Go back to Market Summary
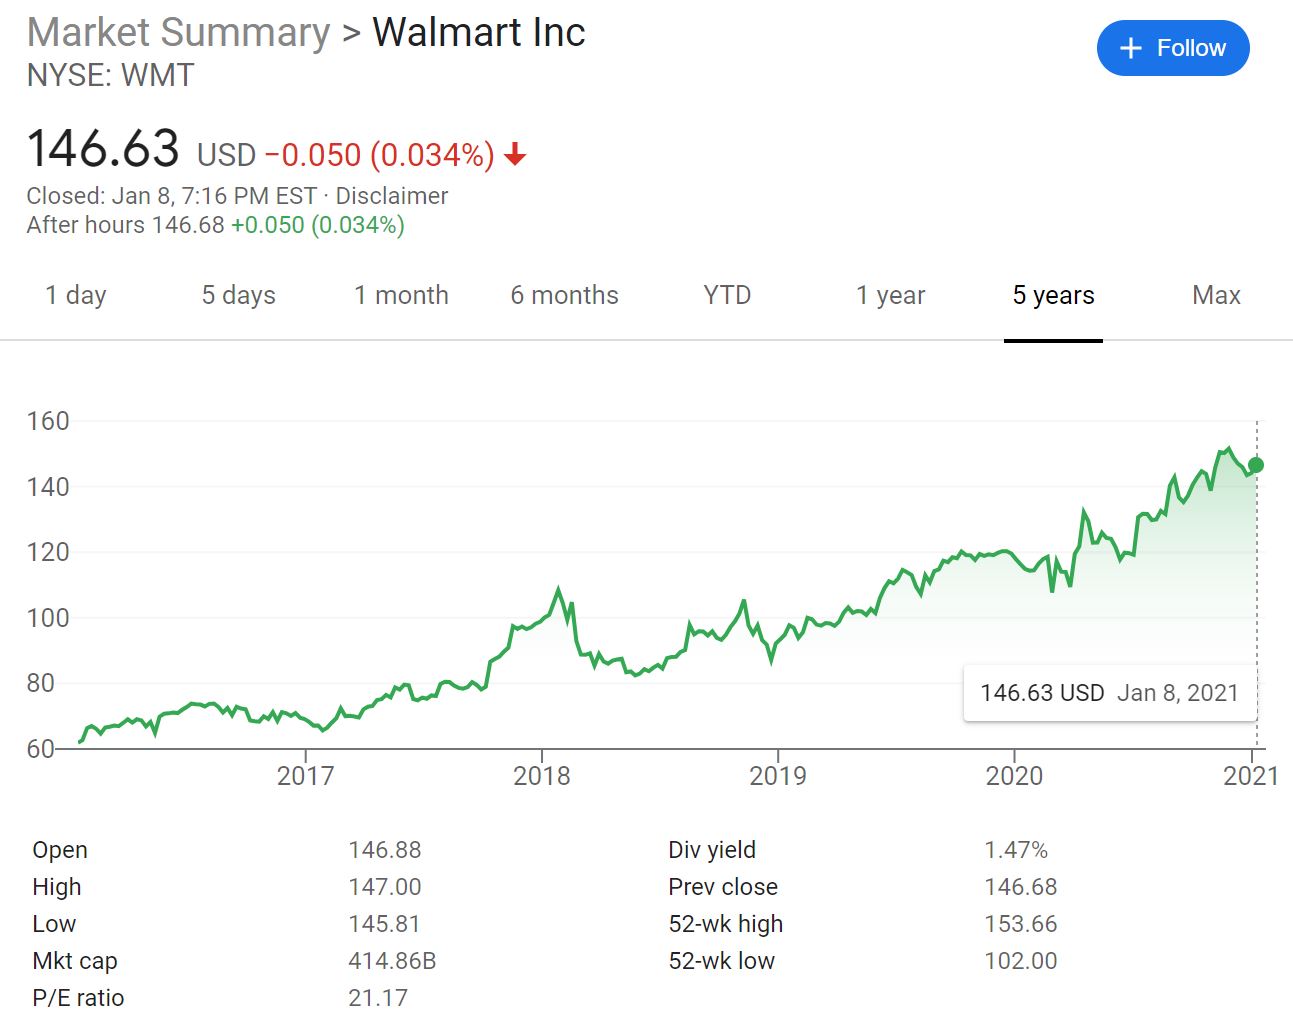1293x1015 pixels. coord(178,32)
